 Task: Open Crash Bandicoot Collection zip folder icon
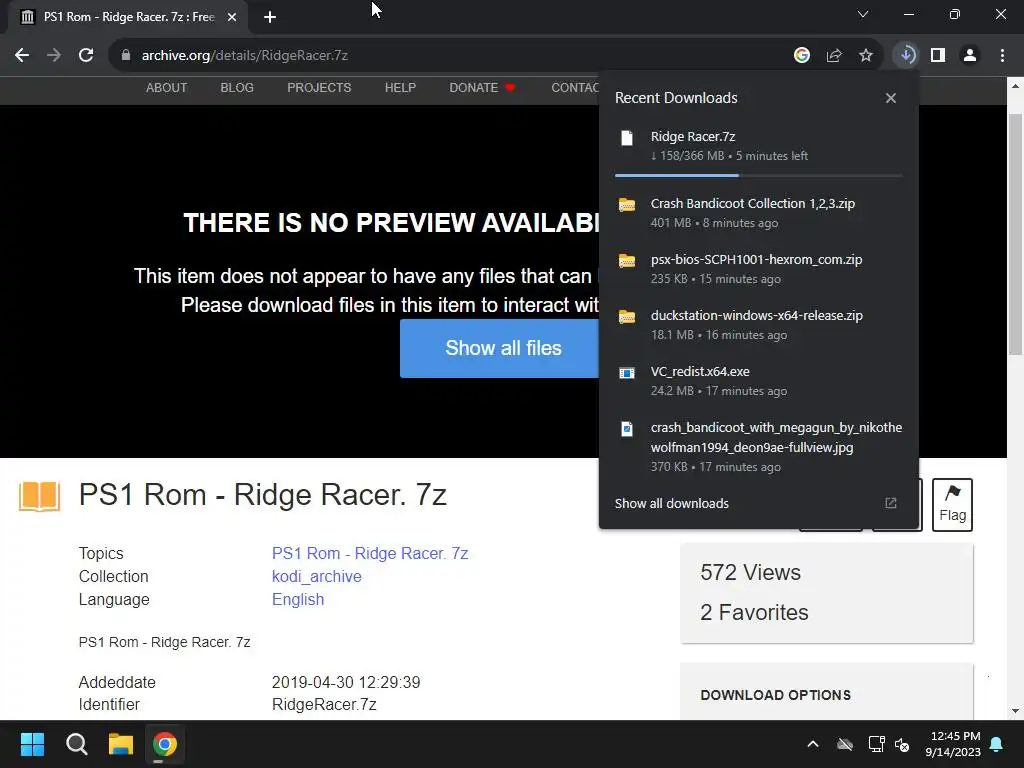click(627, 204)
